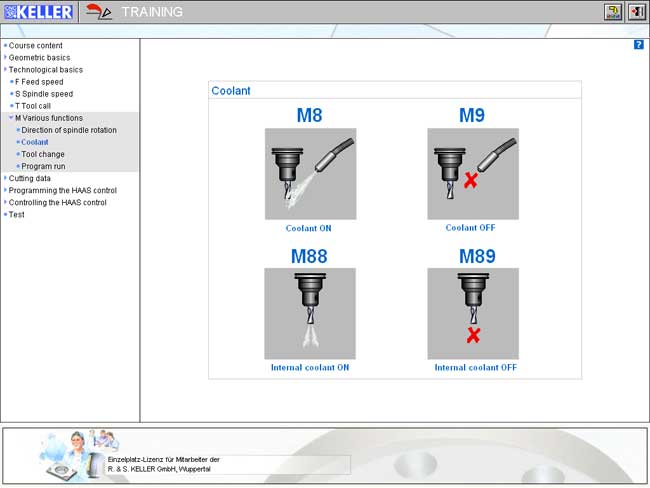Open the Tool change topic
Image resolution: width=650 pixels, height=488 pixels.
click(x=43, y=154)
